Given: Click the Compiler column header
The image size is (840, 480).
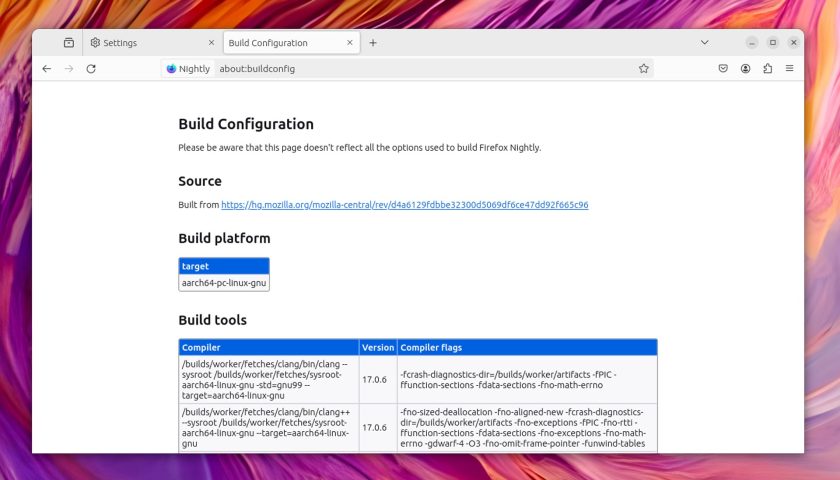Looking at the screenshot, I should 269,347.
